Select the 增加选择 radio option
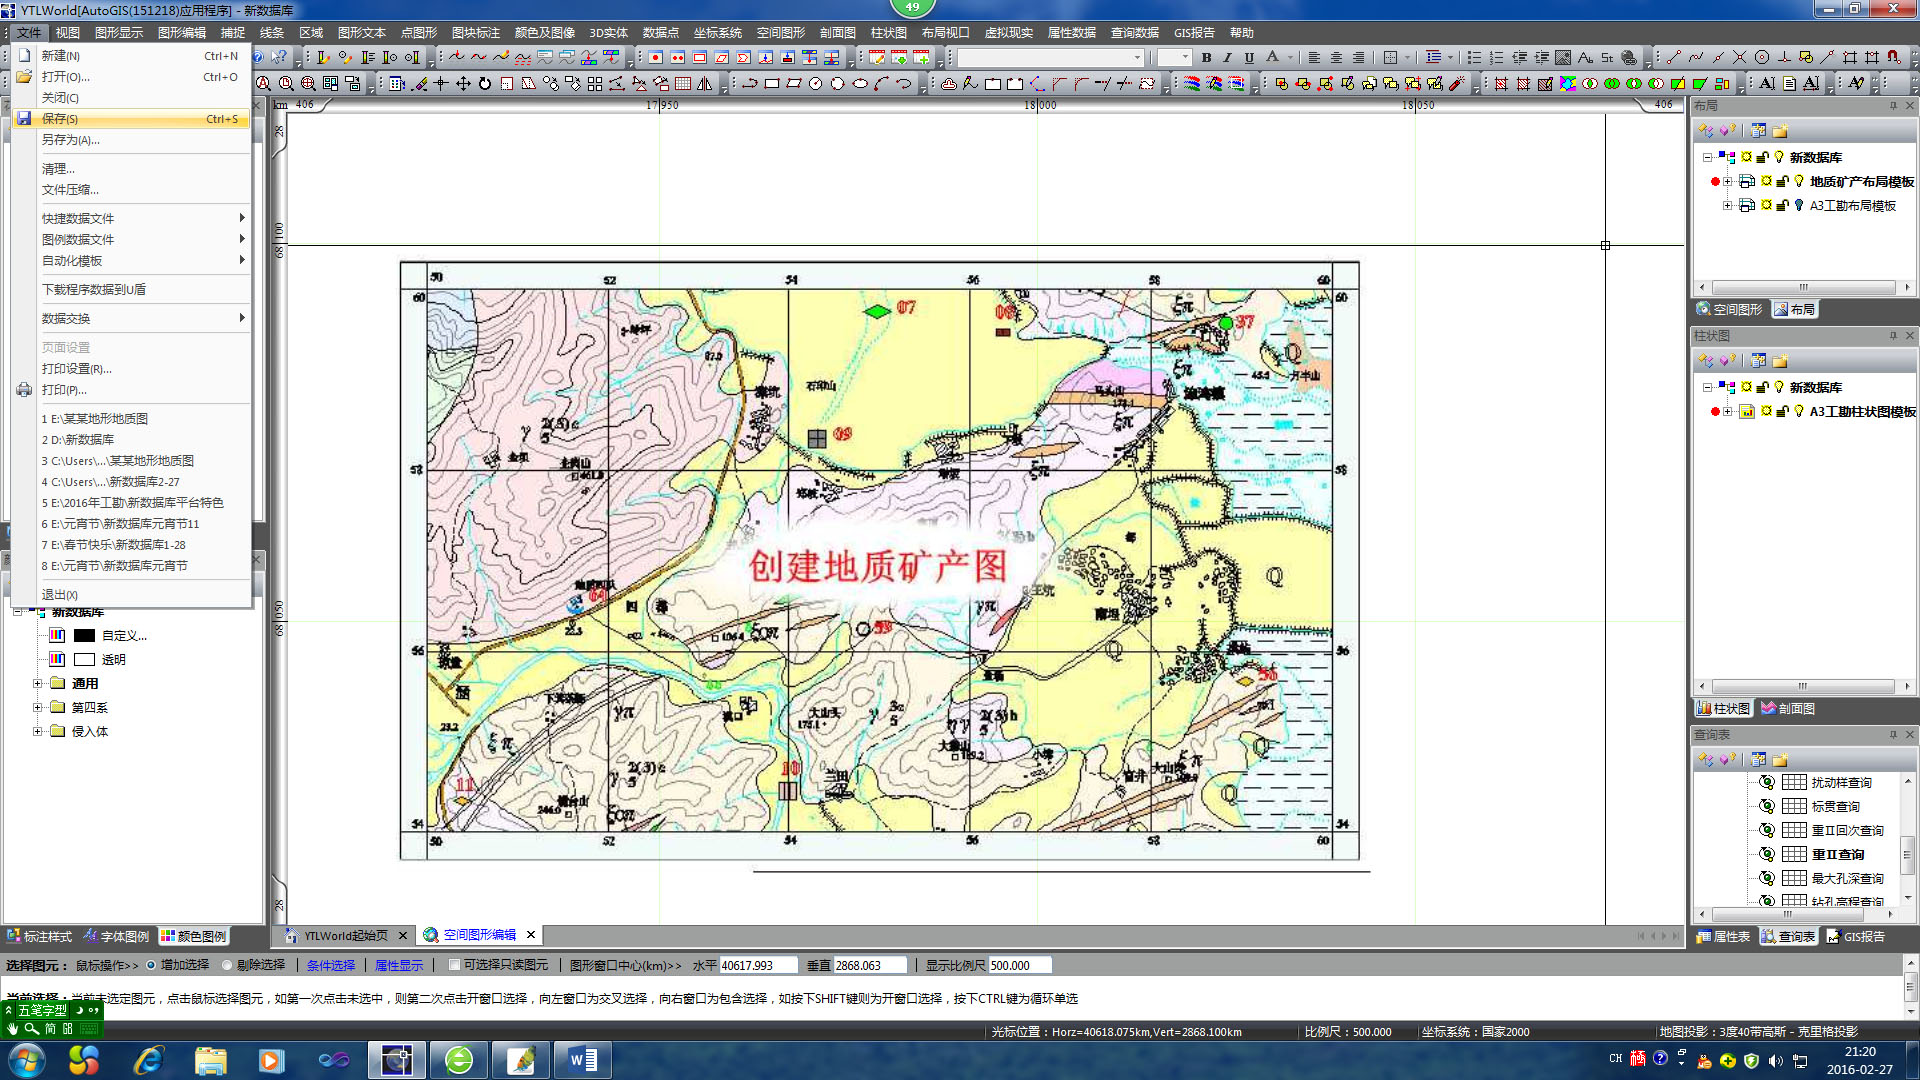This screenshot has height=1080, width=1920. coord(151,965)
